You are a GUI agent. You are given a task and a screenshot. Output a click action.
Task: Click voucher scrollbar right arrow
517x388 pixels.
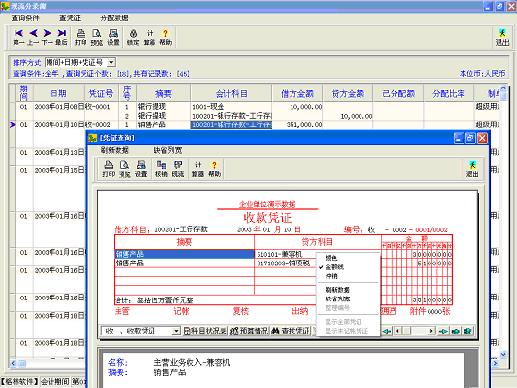click(431, 331)
